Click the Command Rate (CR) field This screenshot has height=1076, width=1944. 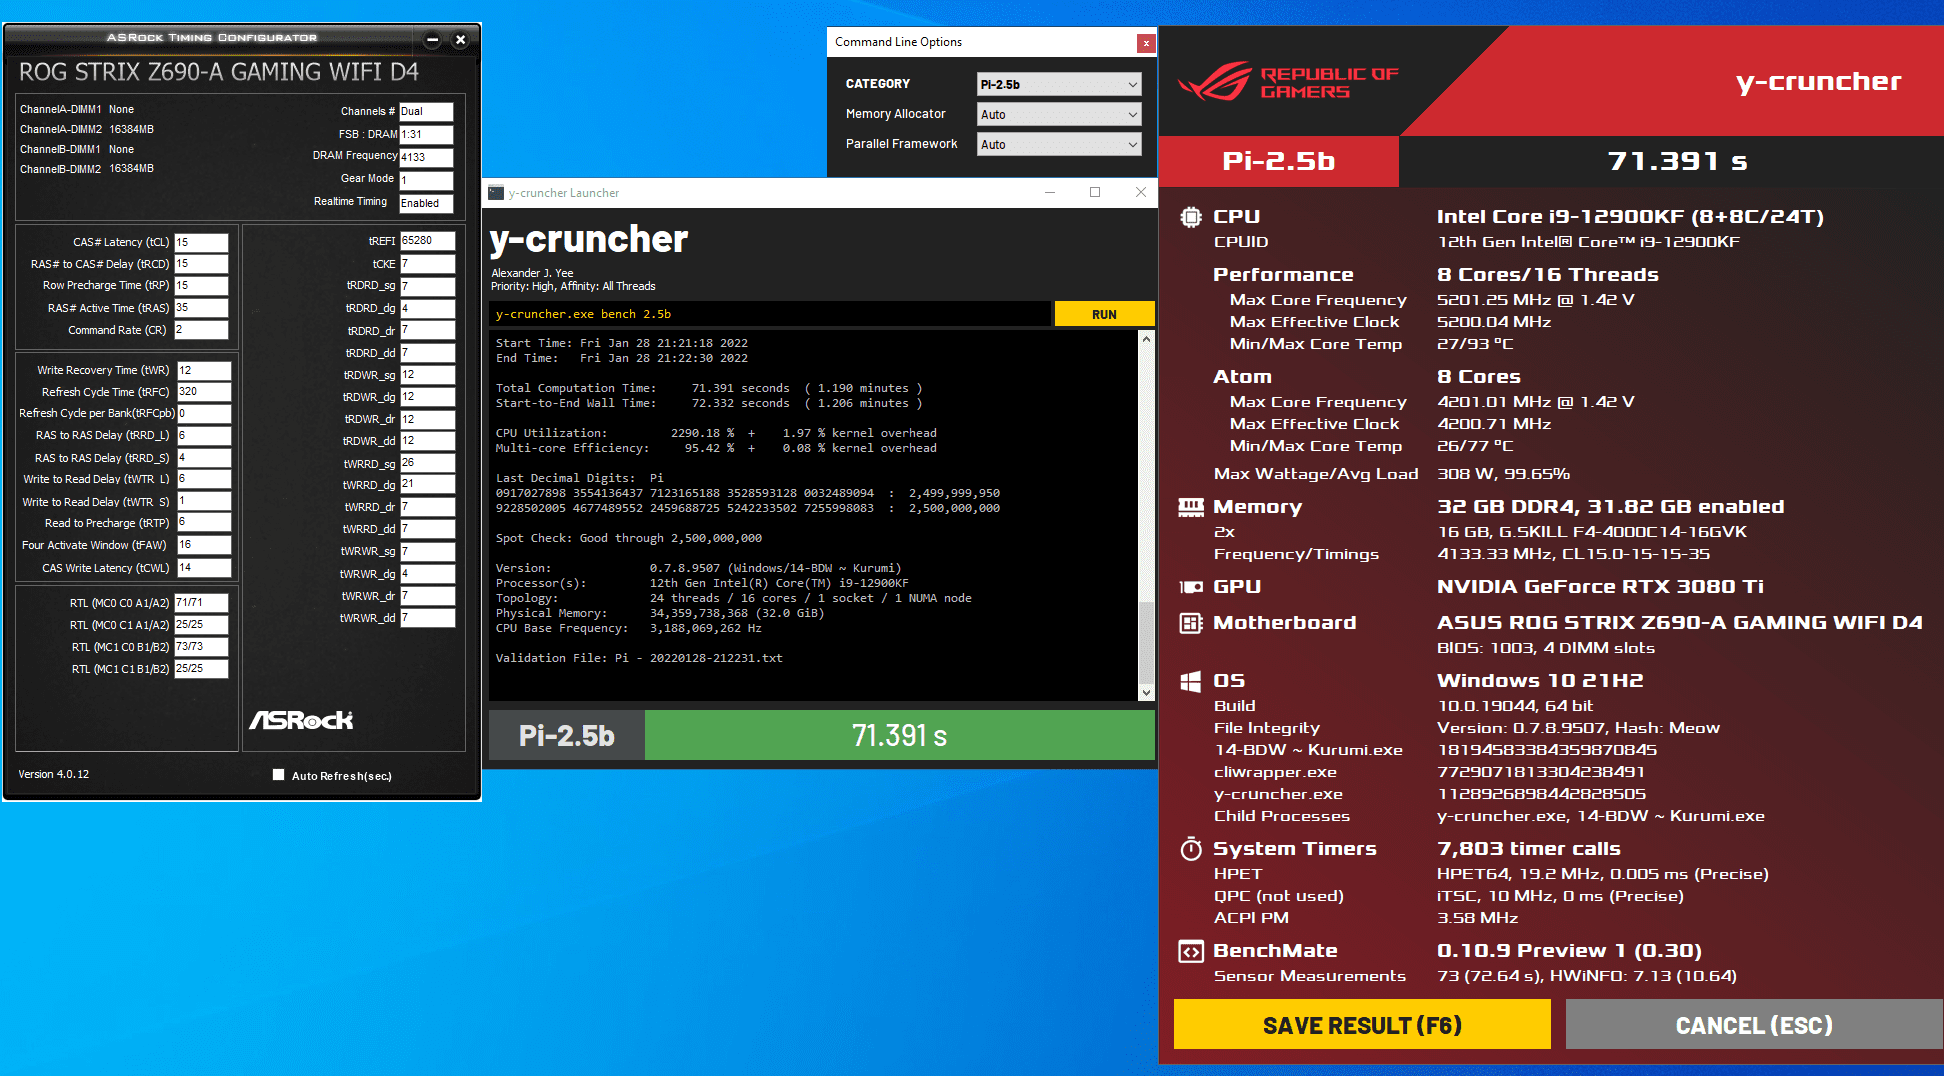(x=201, y=330)
